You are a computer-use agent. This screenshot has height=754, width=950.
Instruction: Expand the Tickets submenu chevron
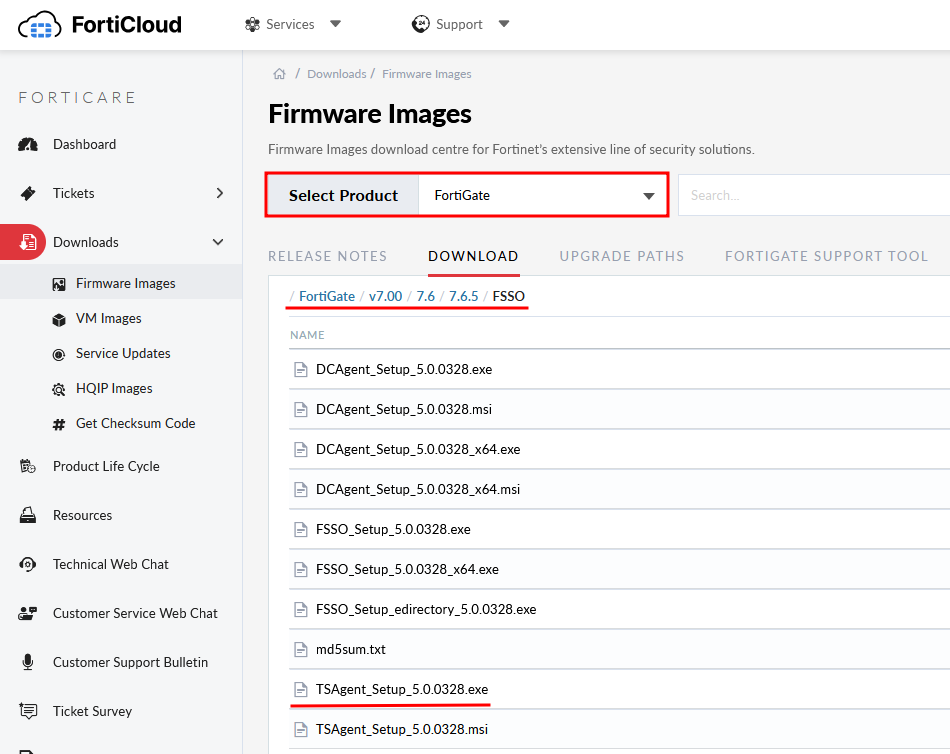click(220, 193)
